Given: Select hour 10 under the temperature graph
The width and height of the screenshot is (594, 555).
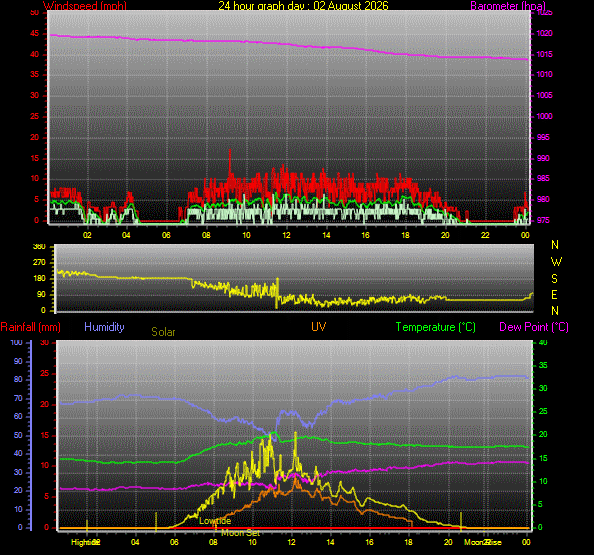Looking at the screenshot, I should coord(252,542).
